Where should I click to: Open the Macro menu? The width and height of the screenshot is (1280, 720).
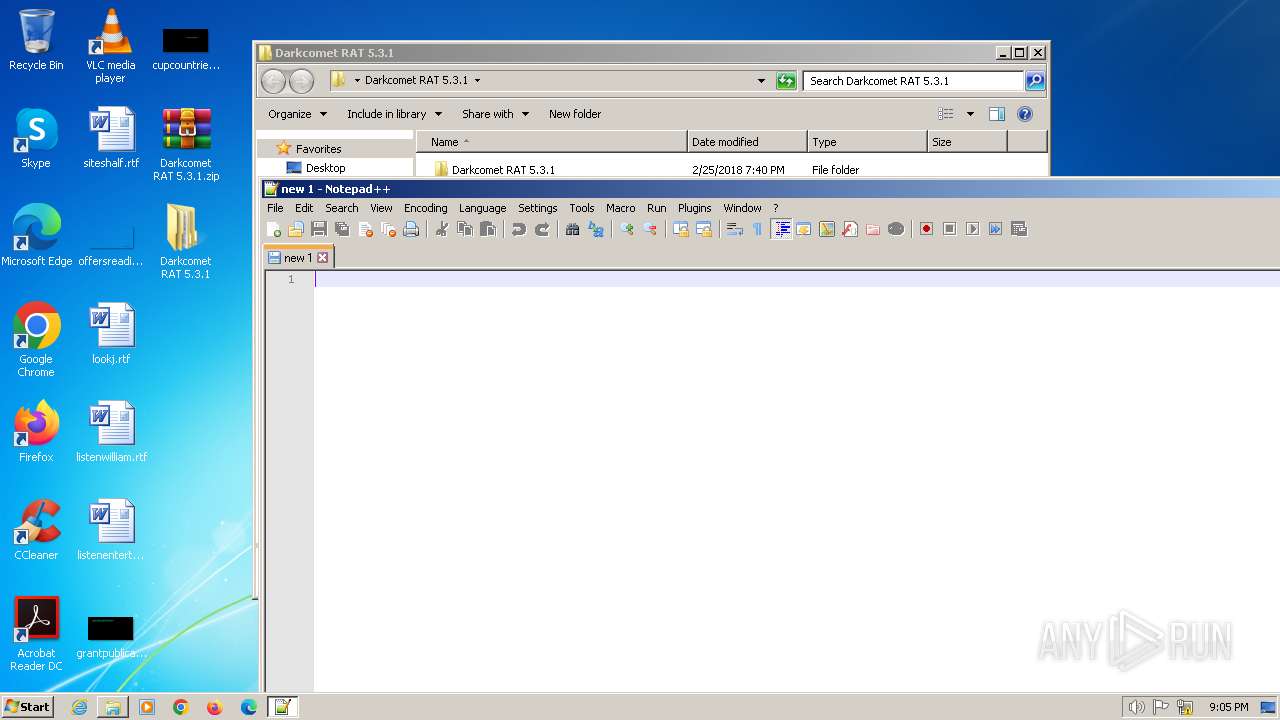click(x=620, y=208)
